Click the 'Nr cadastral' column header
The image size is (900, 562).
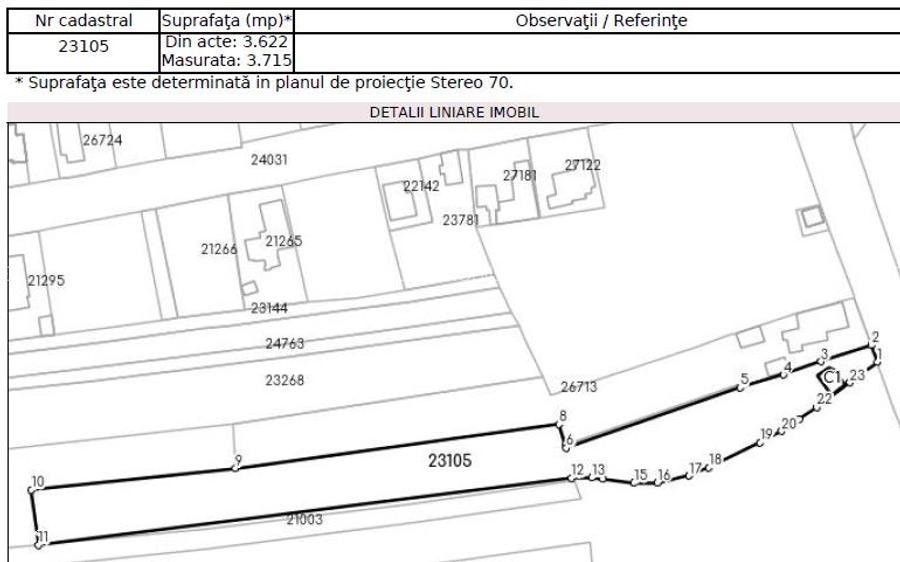tap(82, 20)
